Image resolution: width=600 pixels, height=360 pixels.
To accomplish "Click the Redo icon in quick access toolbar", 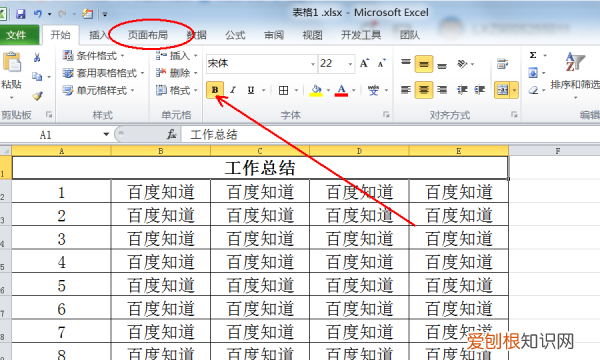I will [62, 14].
